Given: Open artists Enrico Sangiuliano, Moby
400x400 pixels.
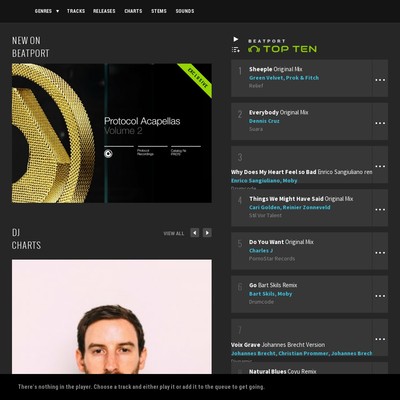Looking at the screenshot, I should tap(264, 181).
